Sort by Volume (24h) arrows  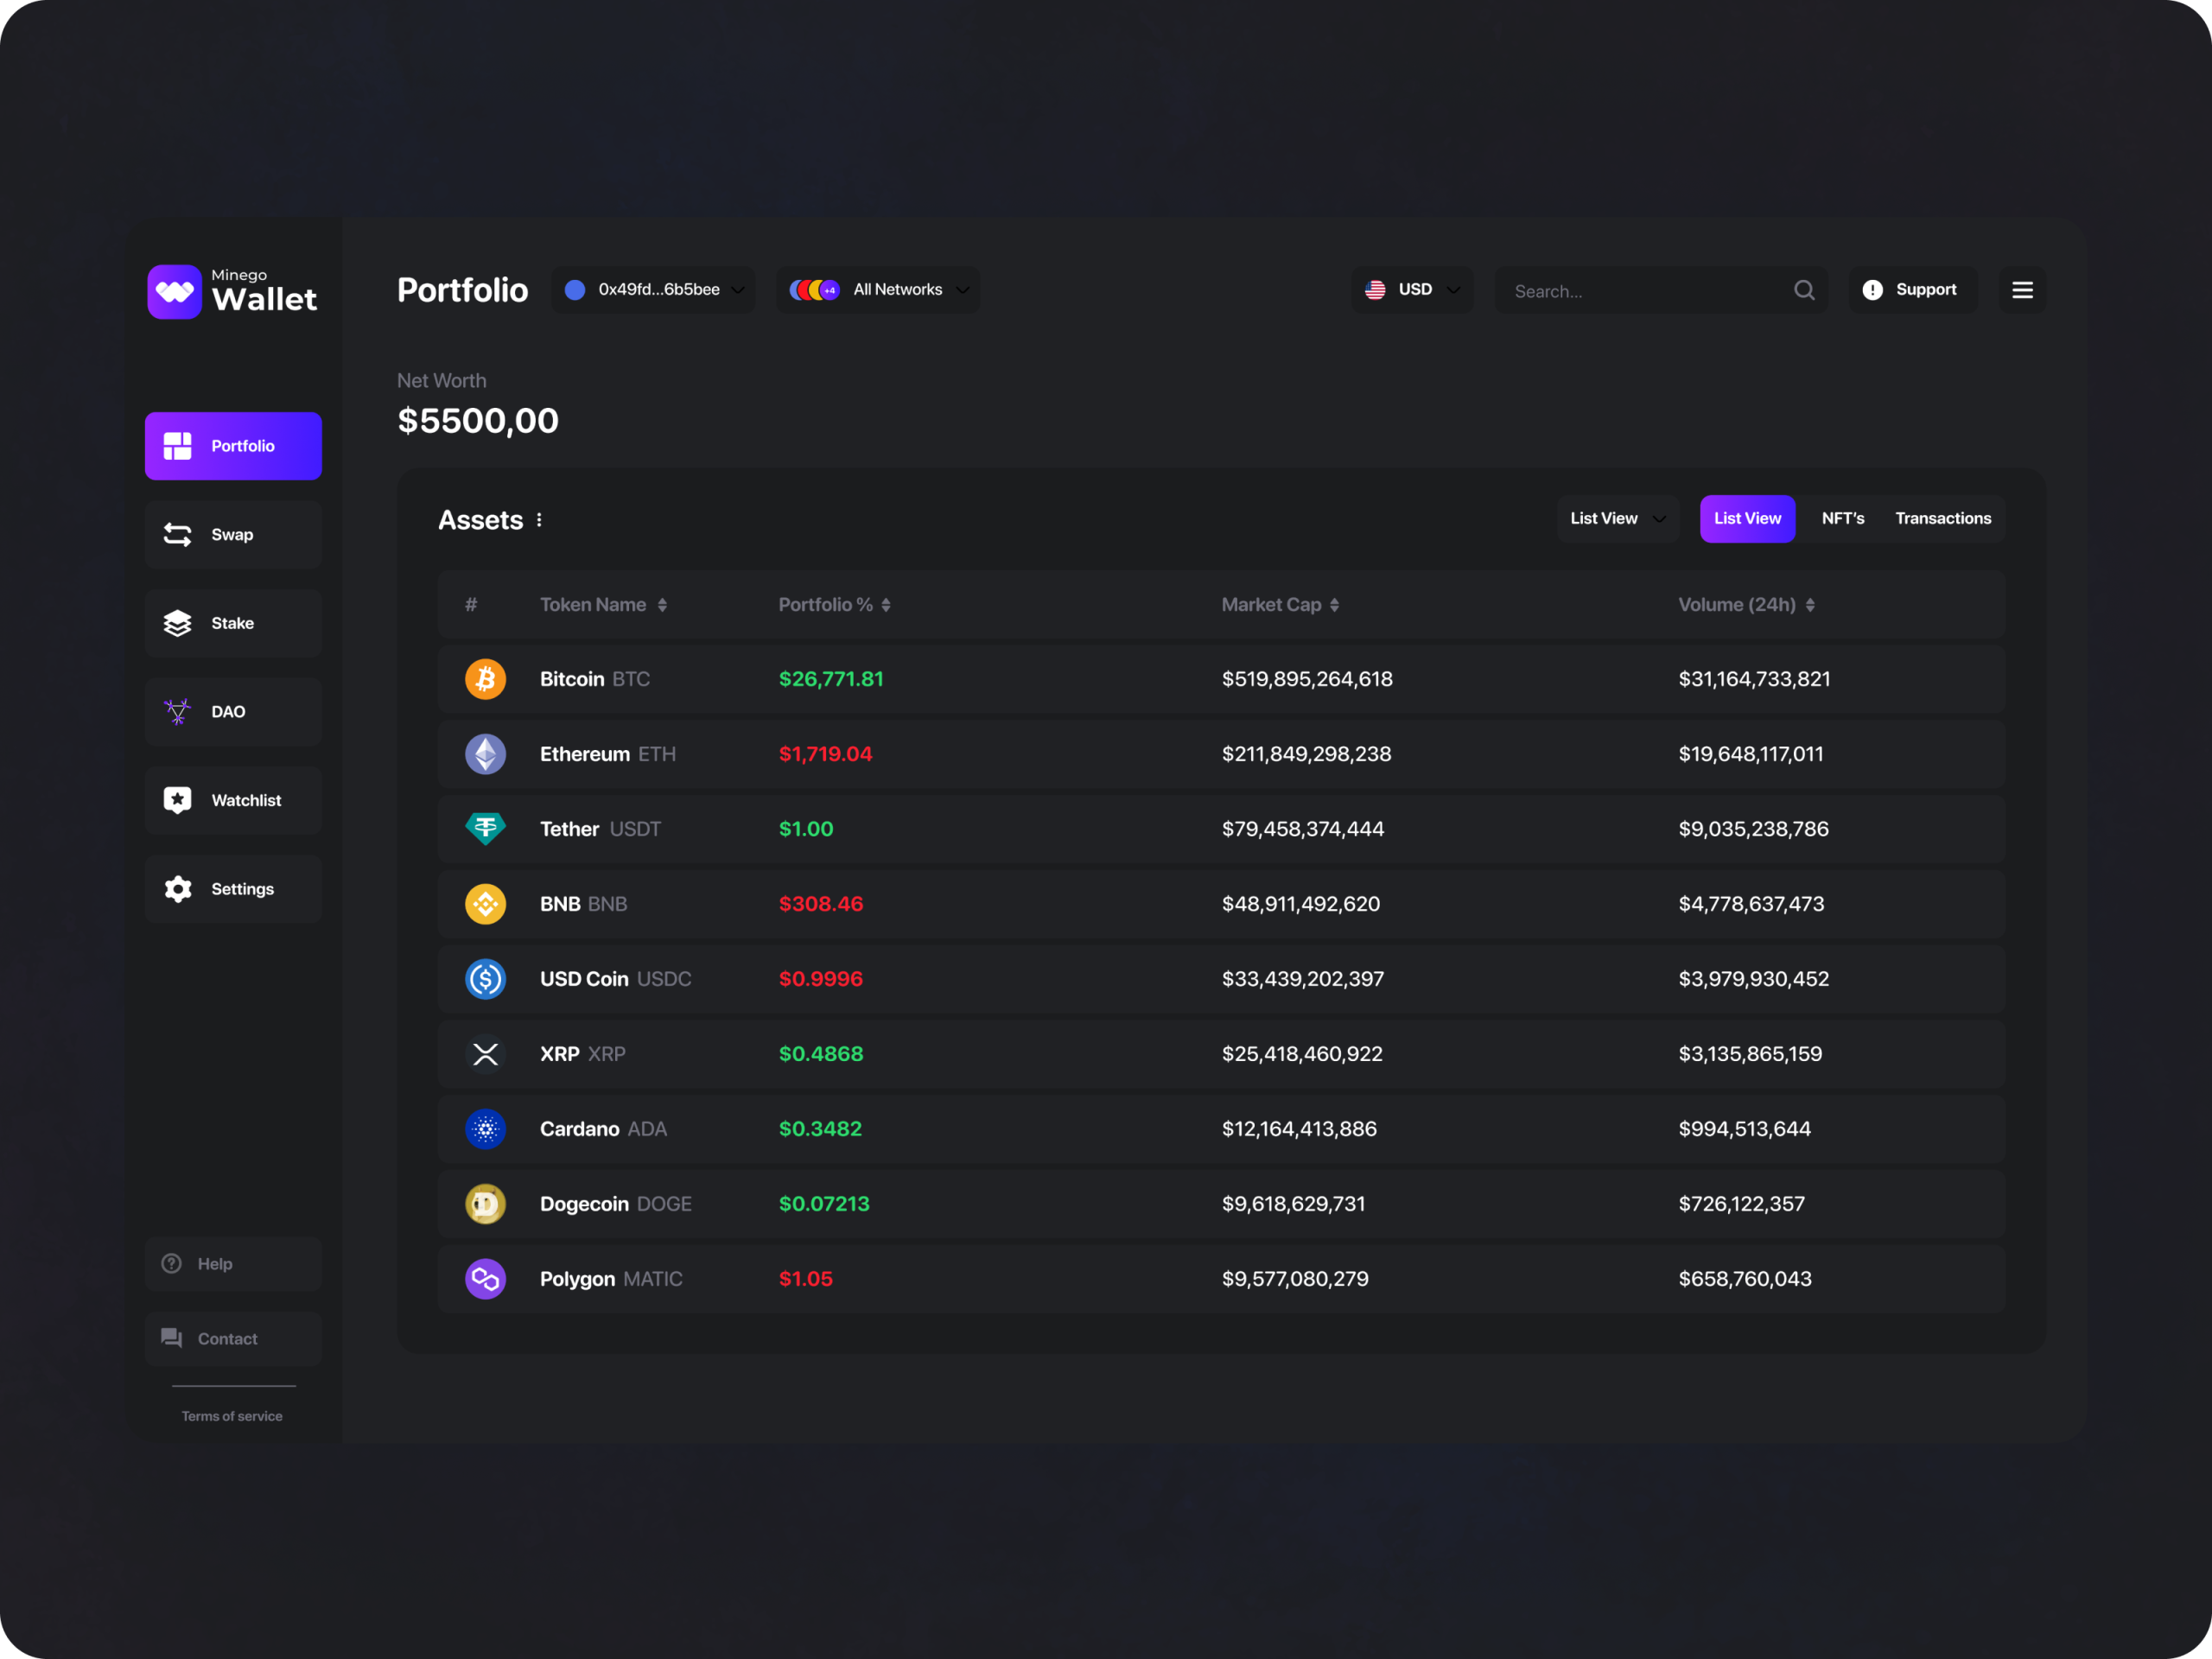point(1810,605)
